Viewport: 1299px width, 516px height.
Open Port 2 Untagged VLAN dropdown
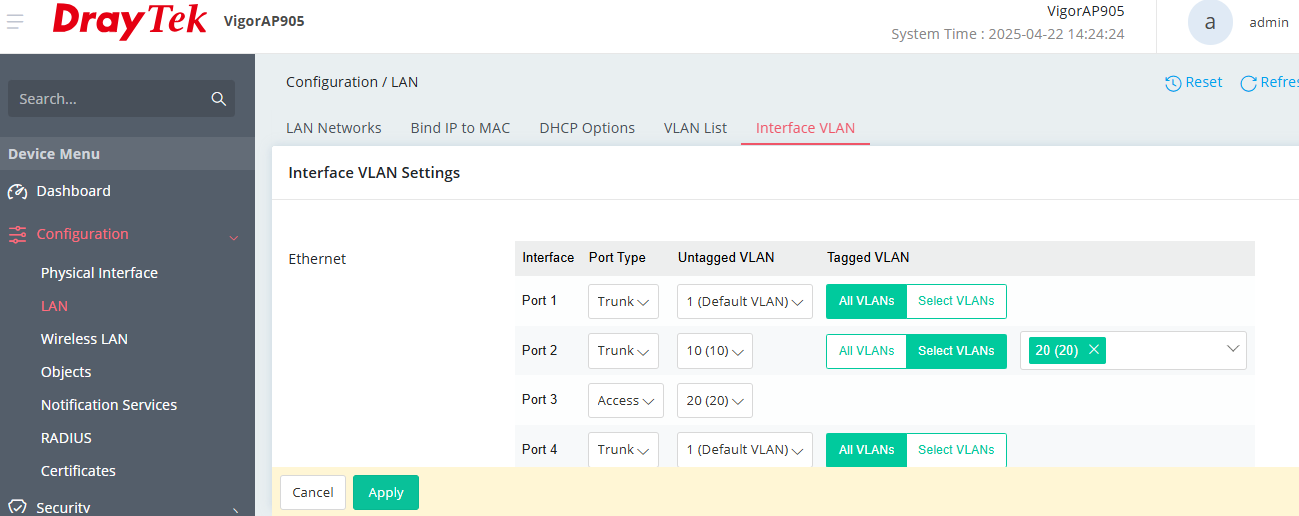pos(714,351)
